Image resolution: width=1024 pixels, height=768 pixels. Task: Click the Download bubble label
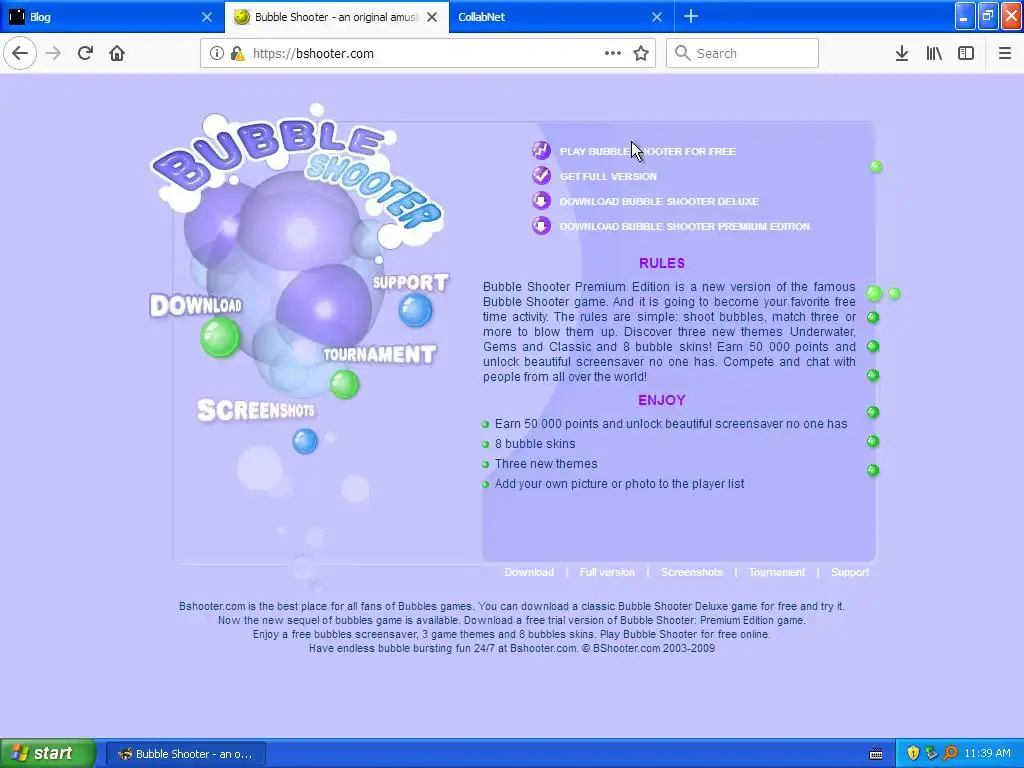pos(196,305)
